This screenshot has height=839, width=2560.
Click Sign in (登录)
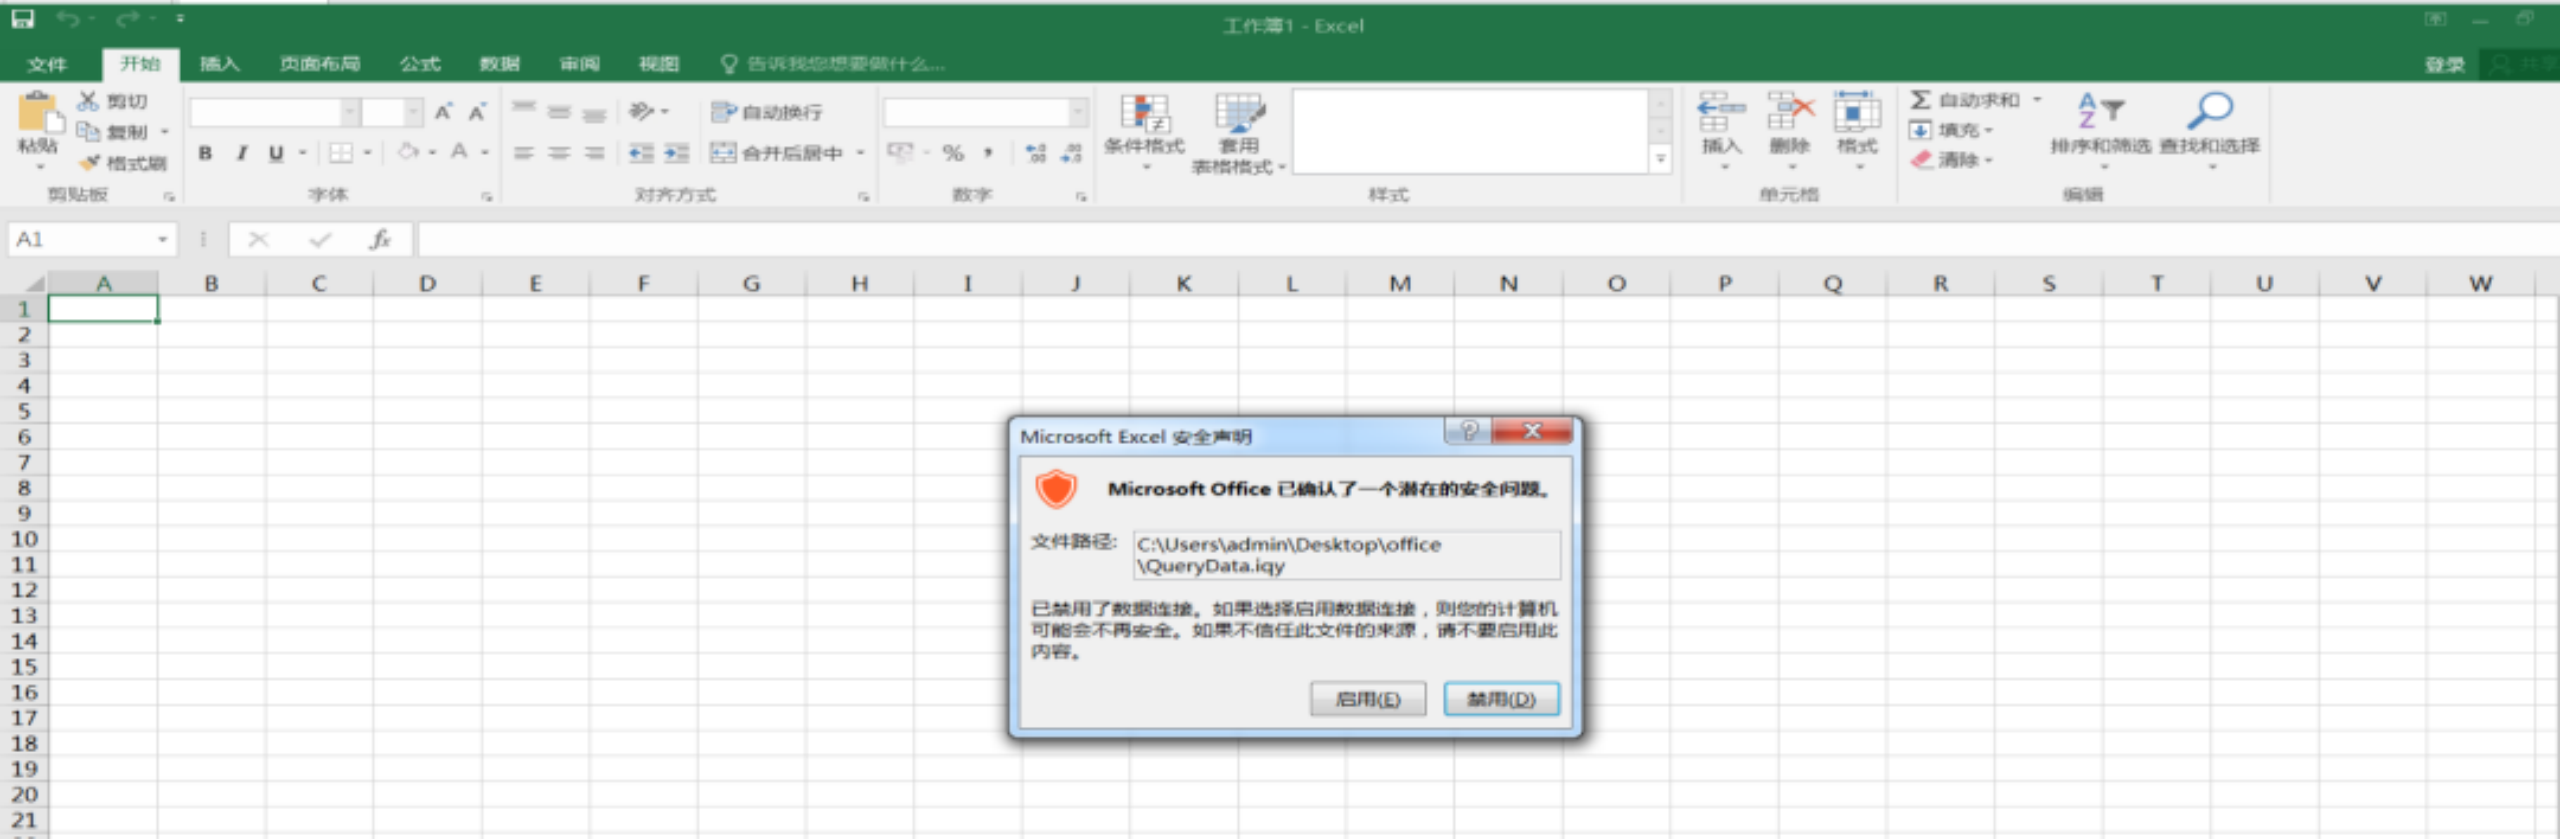[2444, 65]
